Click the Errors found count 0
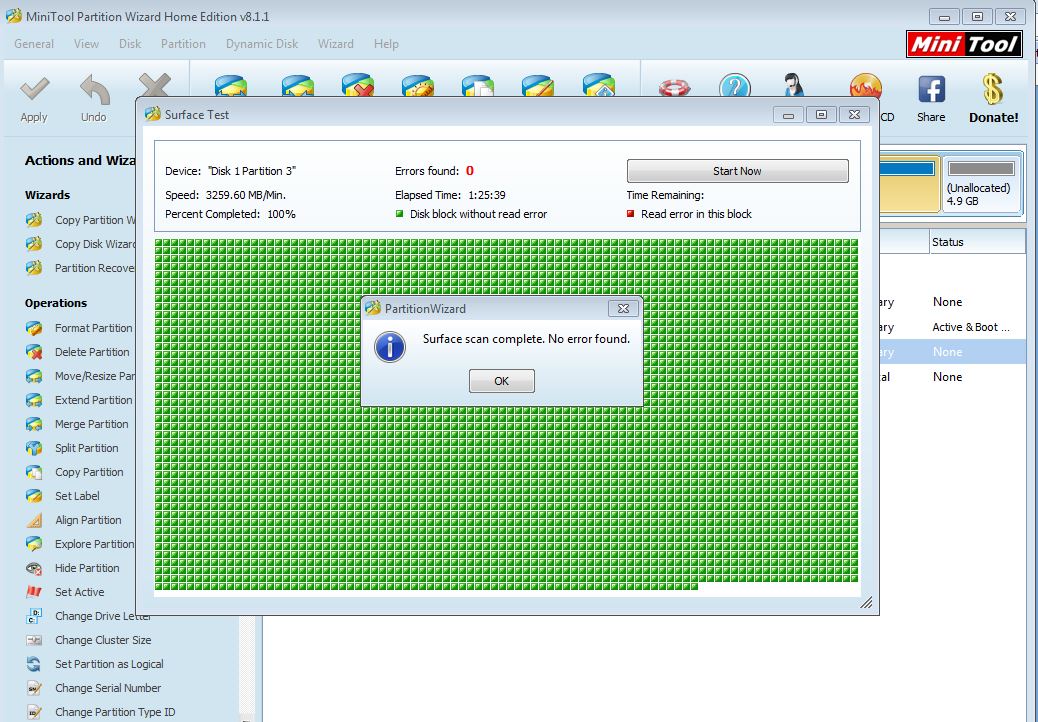 pyautogui.click(x=469, y=170)
